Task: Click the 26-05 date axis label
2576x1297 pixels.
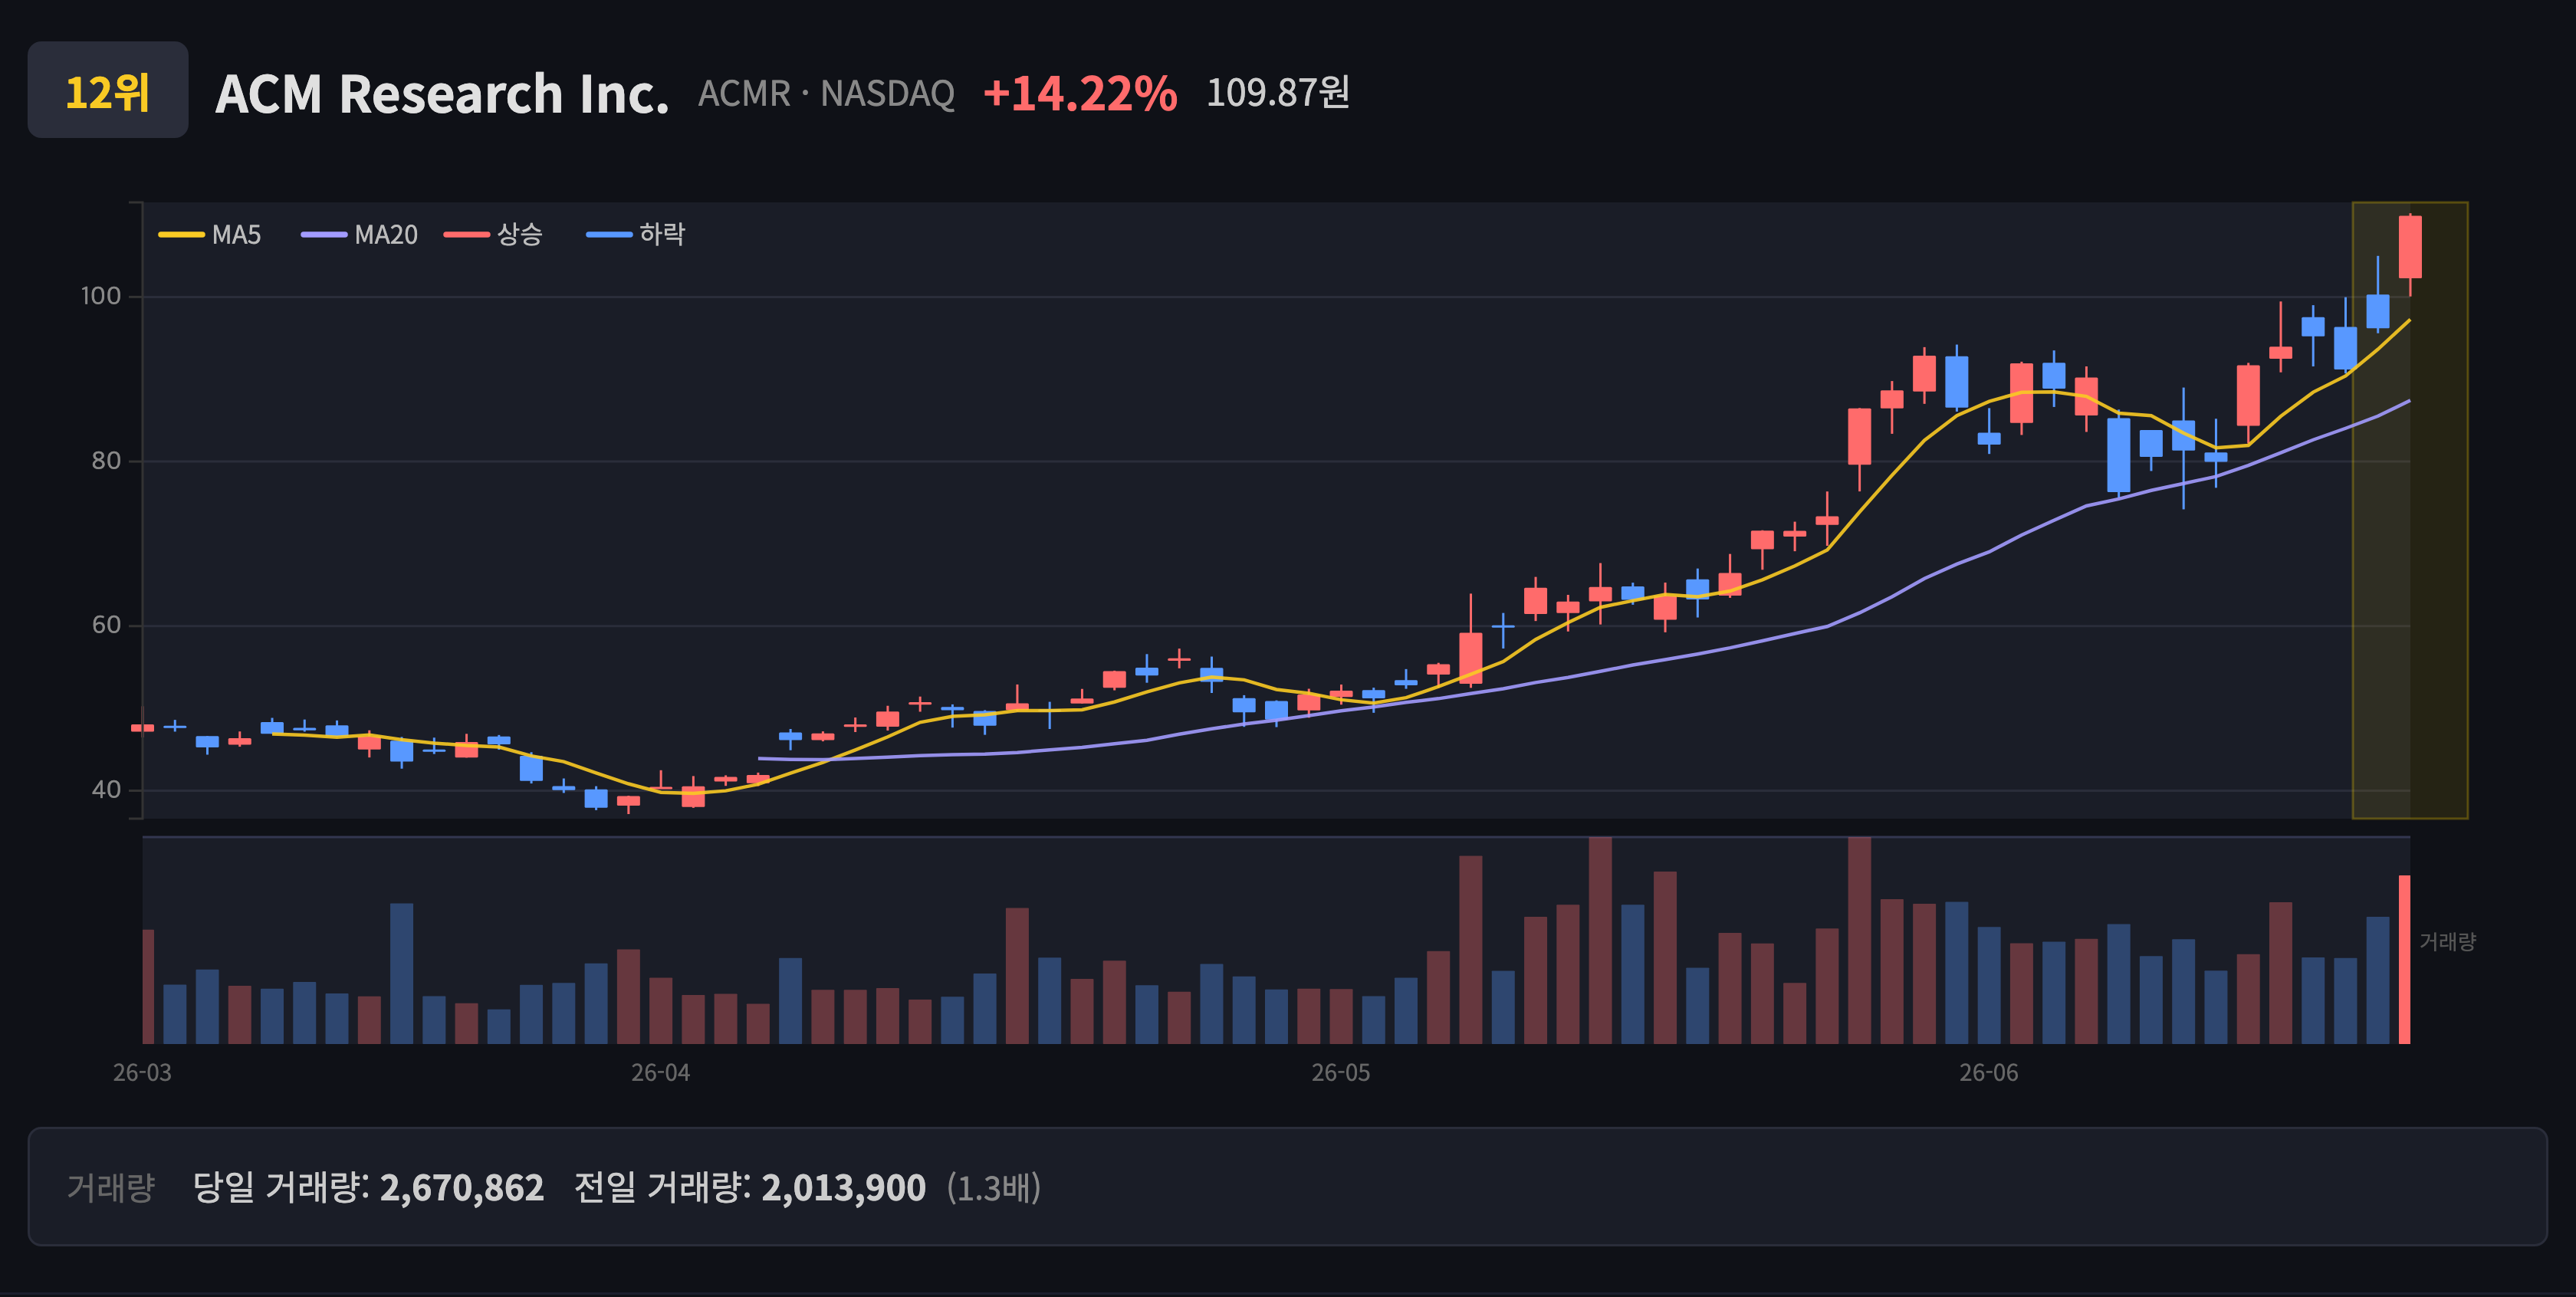Action: click(x=1341, y=1073)
